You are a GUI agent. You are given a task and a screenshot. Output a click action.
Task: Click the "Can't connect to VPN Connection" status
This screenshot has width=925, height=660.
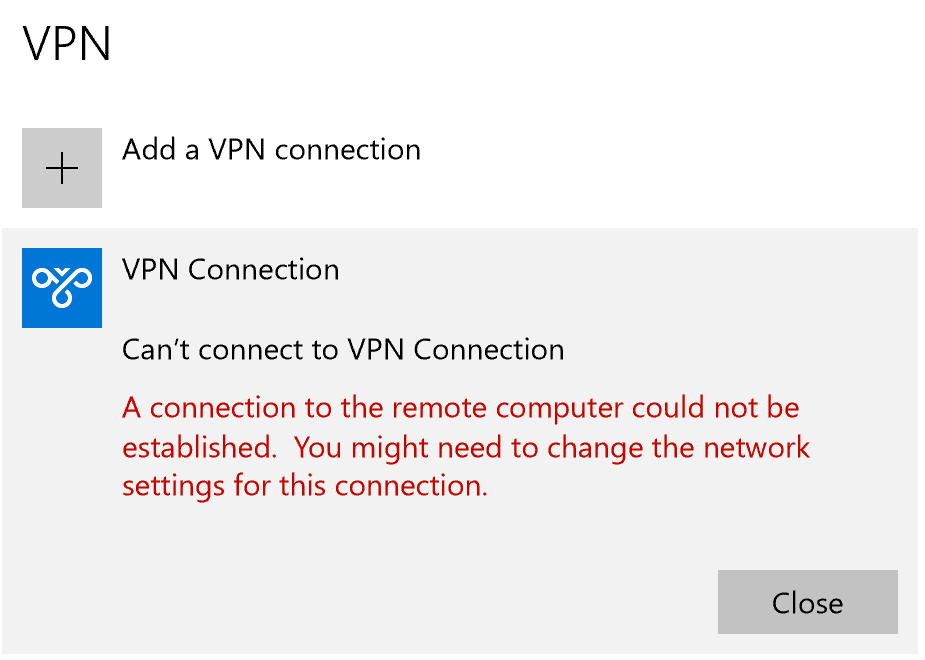pos(343,350)
